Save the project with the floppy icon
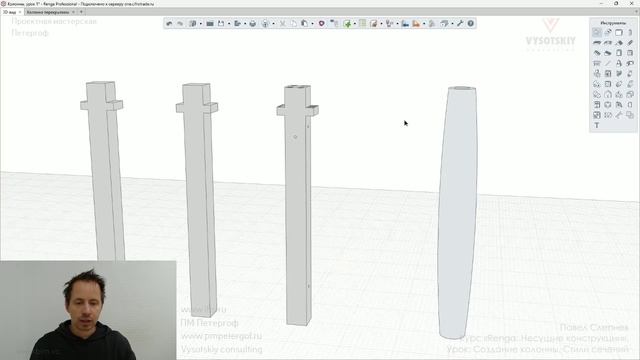The width and height of the screenshot is (640, 360). pos(221,24)
